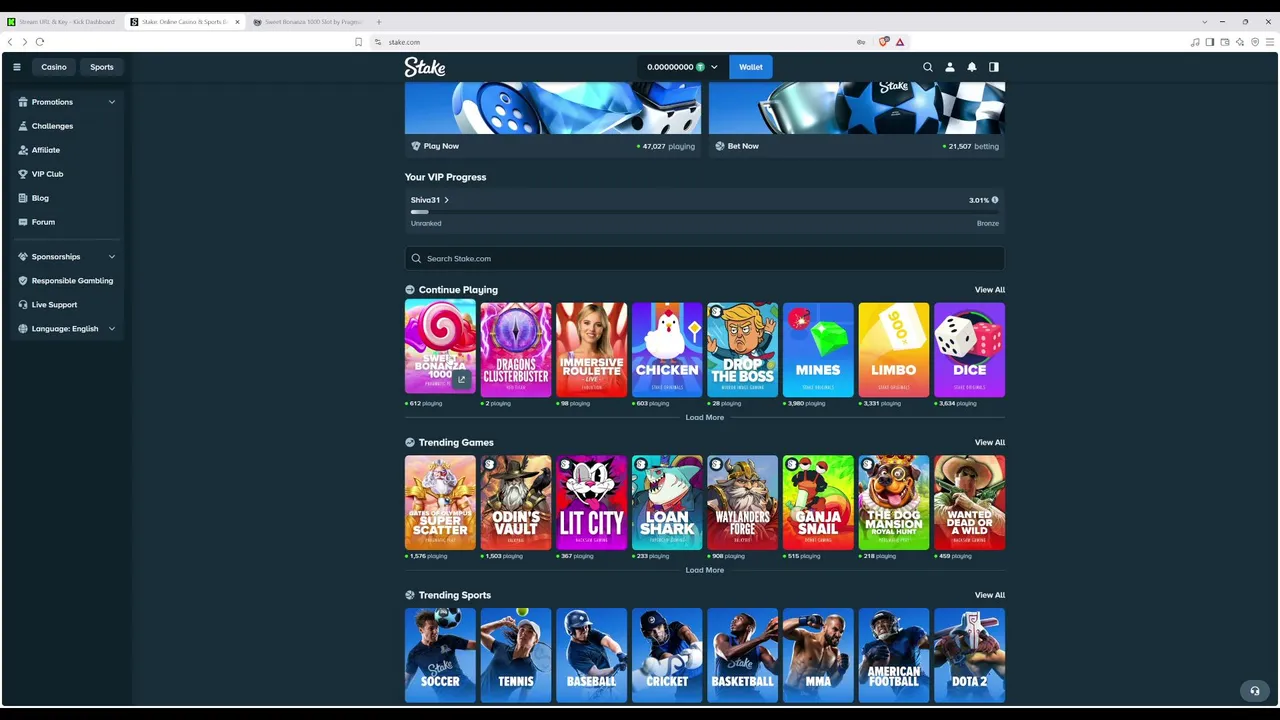Open the notifications bell

click(972, 67)
